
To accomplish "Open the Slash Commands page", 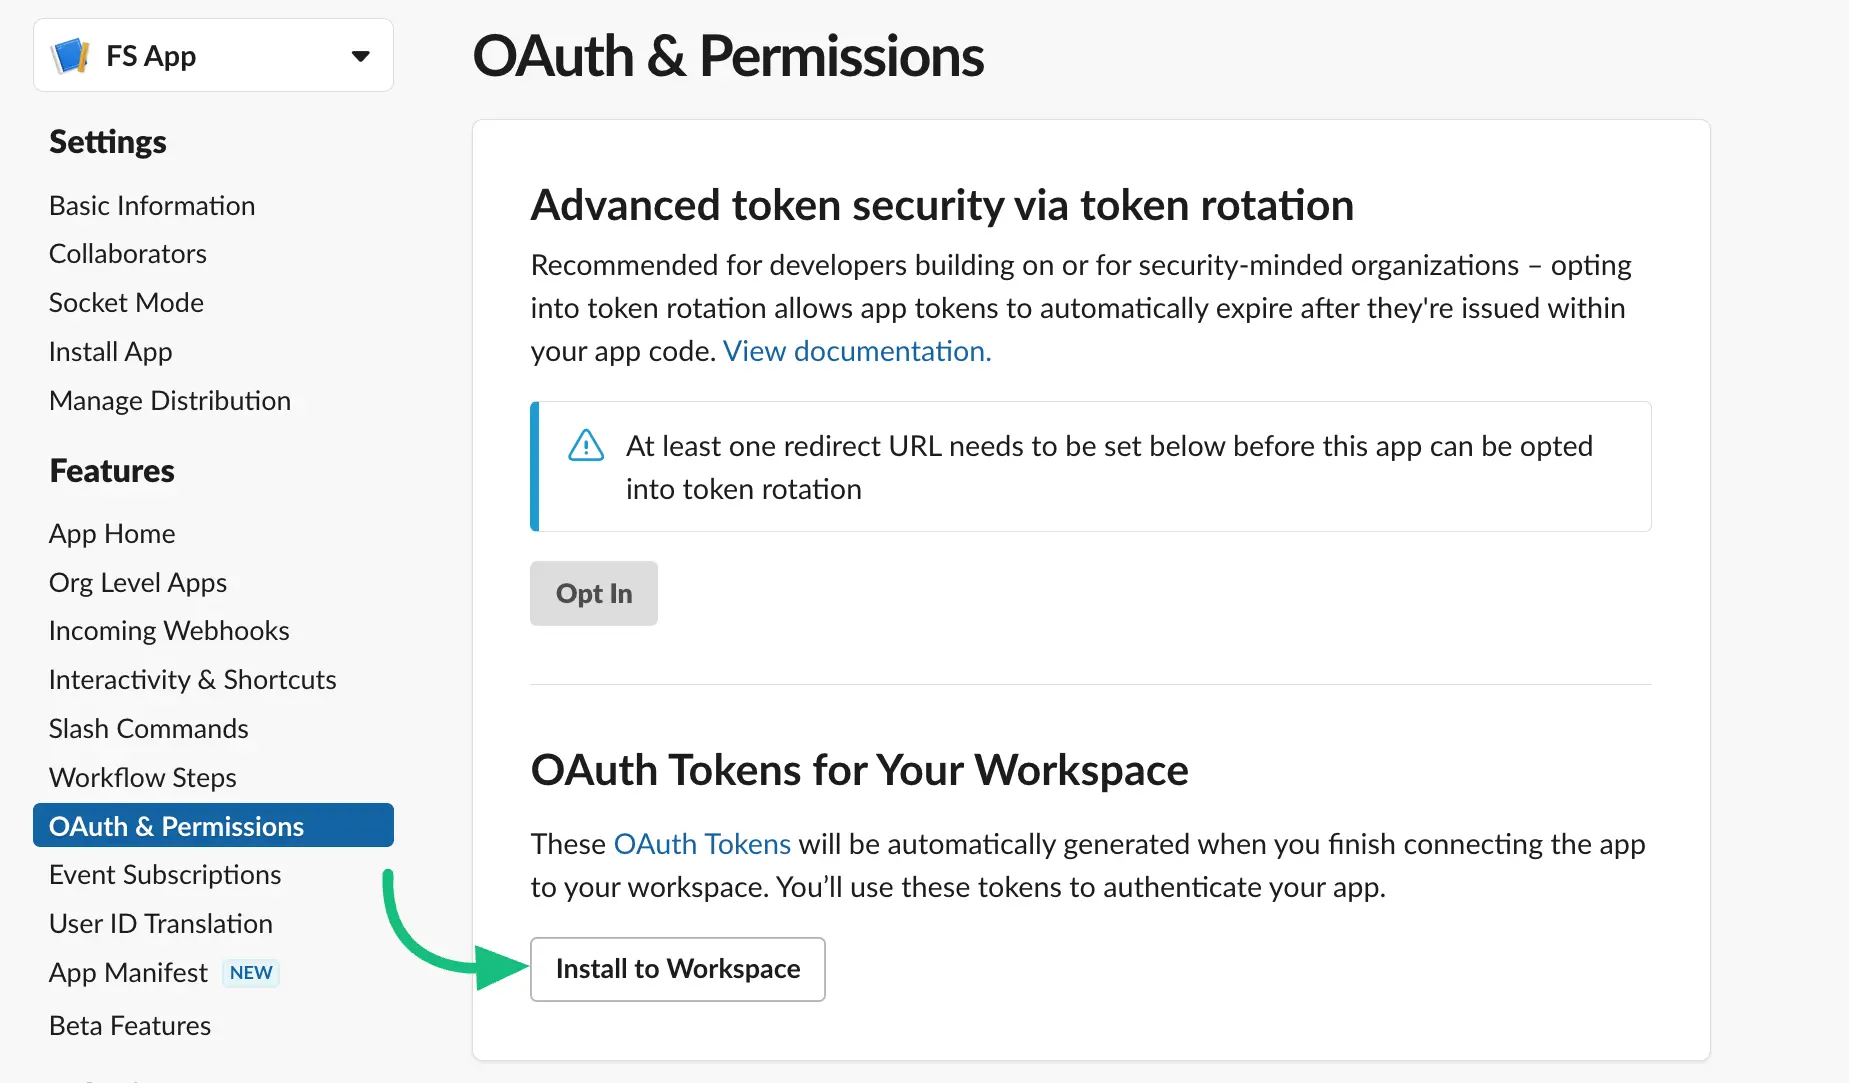I will (148, 728).
